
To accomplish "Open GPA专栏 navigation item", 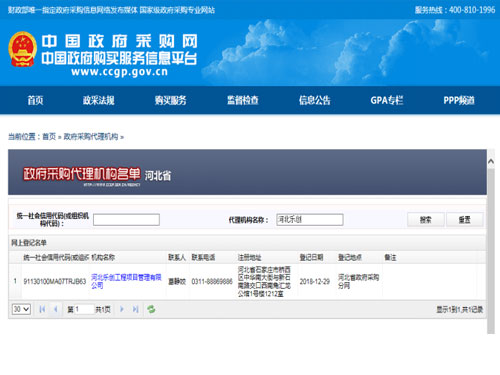I will tap(387, 100).
